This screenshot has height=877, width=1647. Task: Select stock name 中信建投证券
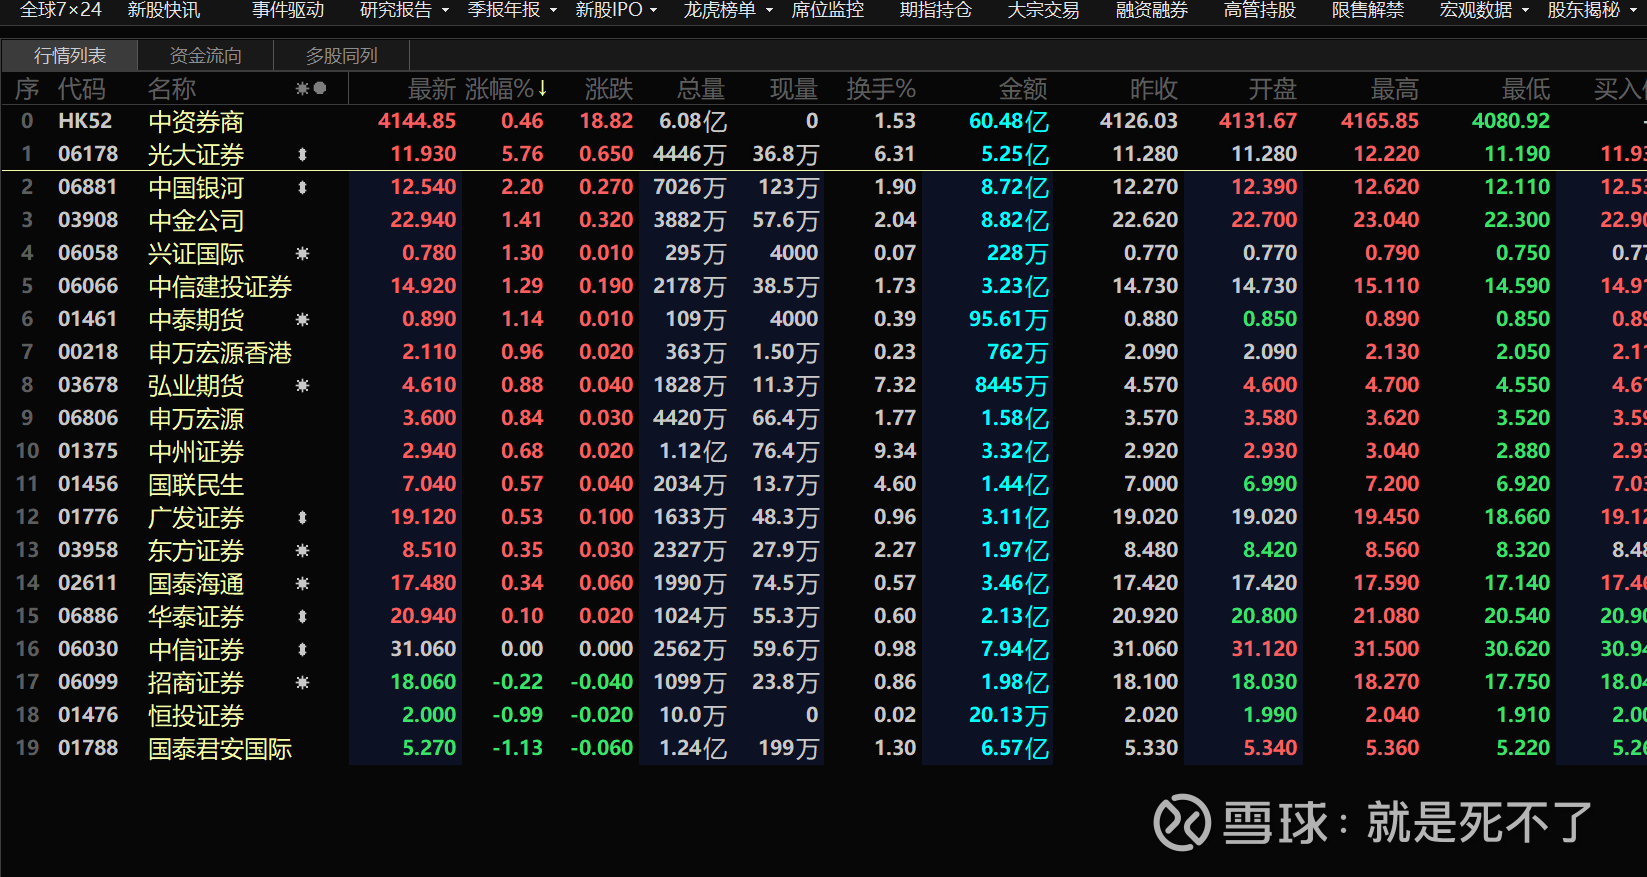(220, 287)
